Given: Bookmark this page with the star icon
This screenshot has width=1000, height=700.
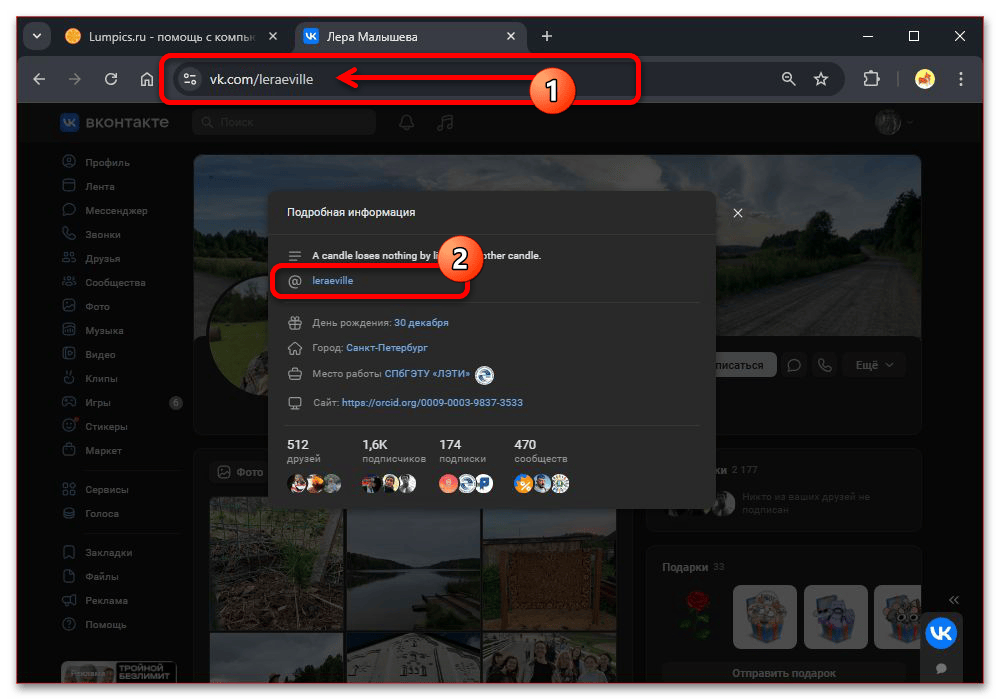Looking at the screenshot, I should pyautogui.click(x=821, y=79).
